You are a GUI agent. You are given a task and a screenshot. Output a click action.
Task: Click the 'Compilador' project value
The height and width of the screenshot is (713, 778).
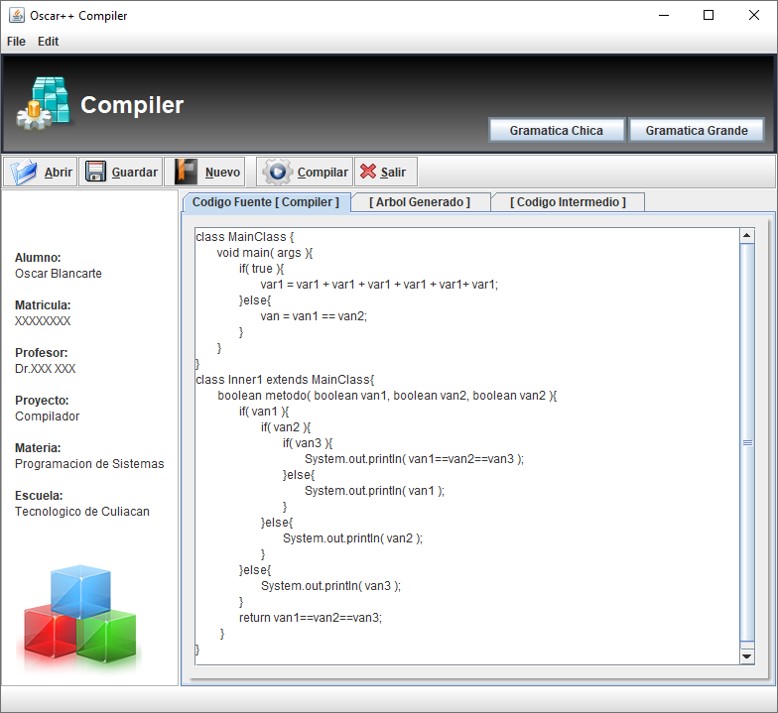pos(47,416)
